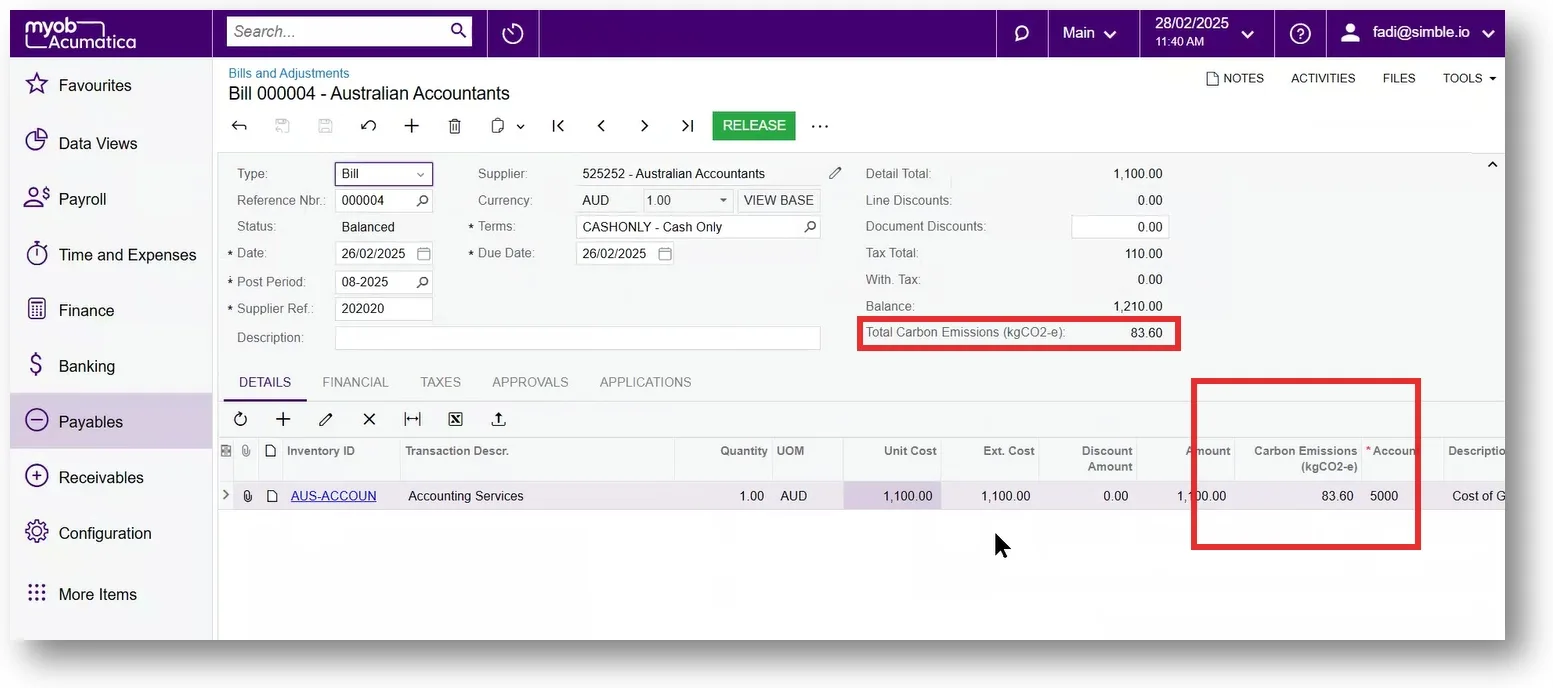Select the Unit Cost cell 1,100.00
1553x688 pixels.
point(892,496)
